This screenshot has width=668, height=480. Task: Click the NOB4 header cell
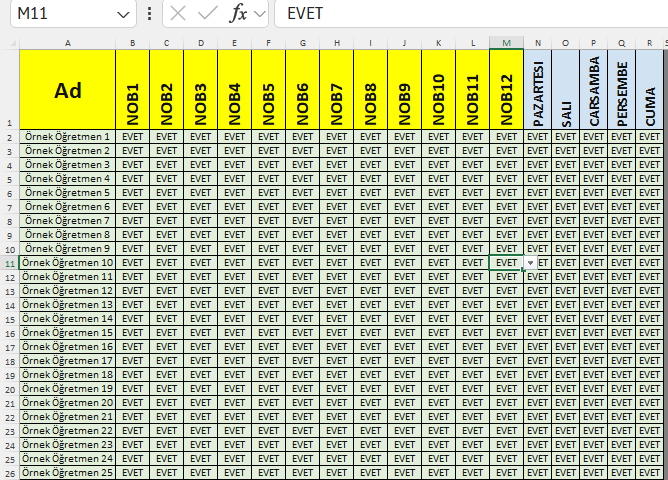(x=234, y=90)
